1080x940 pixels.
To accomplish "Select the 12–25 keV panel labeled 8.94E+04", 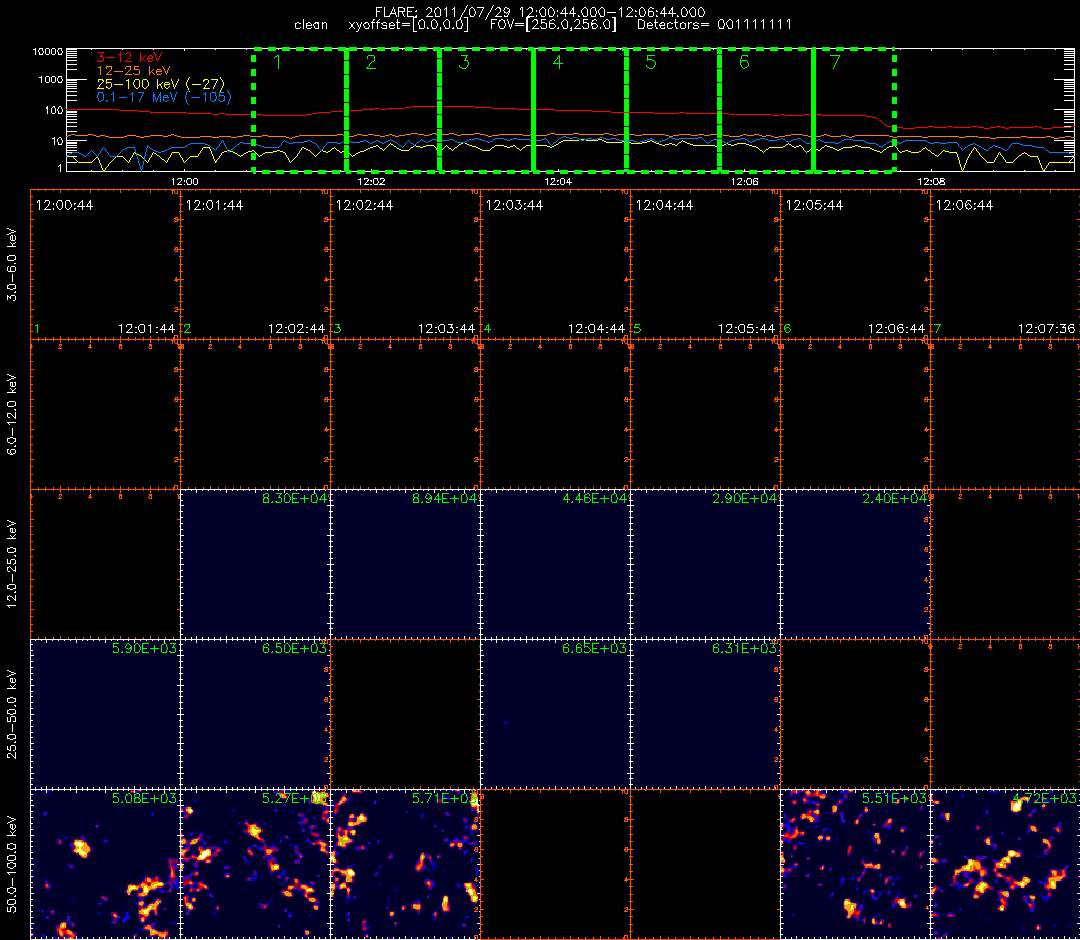I will coord(406,564).
